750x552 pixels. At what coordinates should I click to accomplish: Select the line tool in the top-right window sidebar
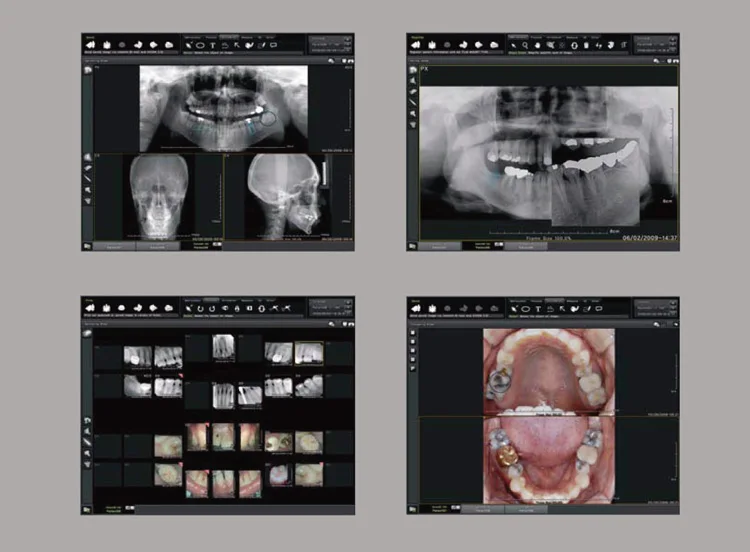click(413, 102)
